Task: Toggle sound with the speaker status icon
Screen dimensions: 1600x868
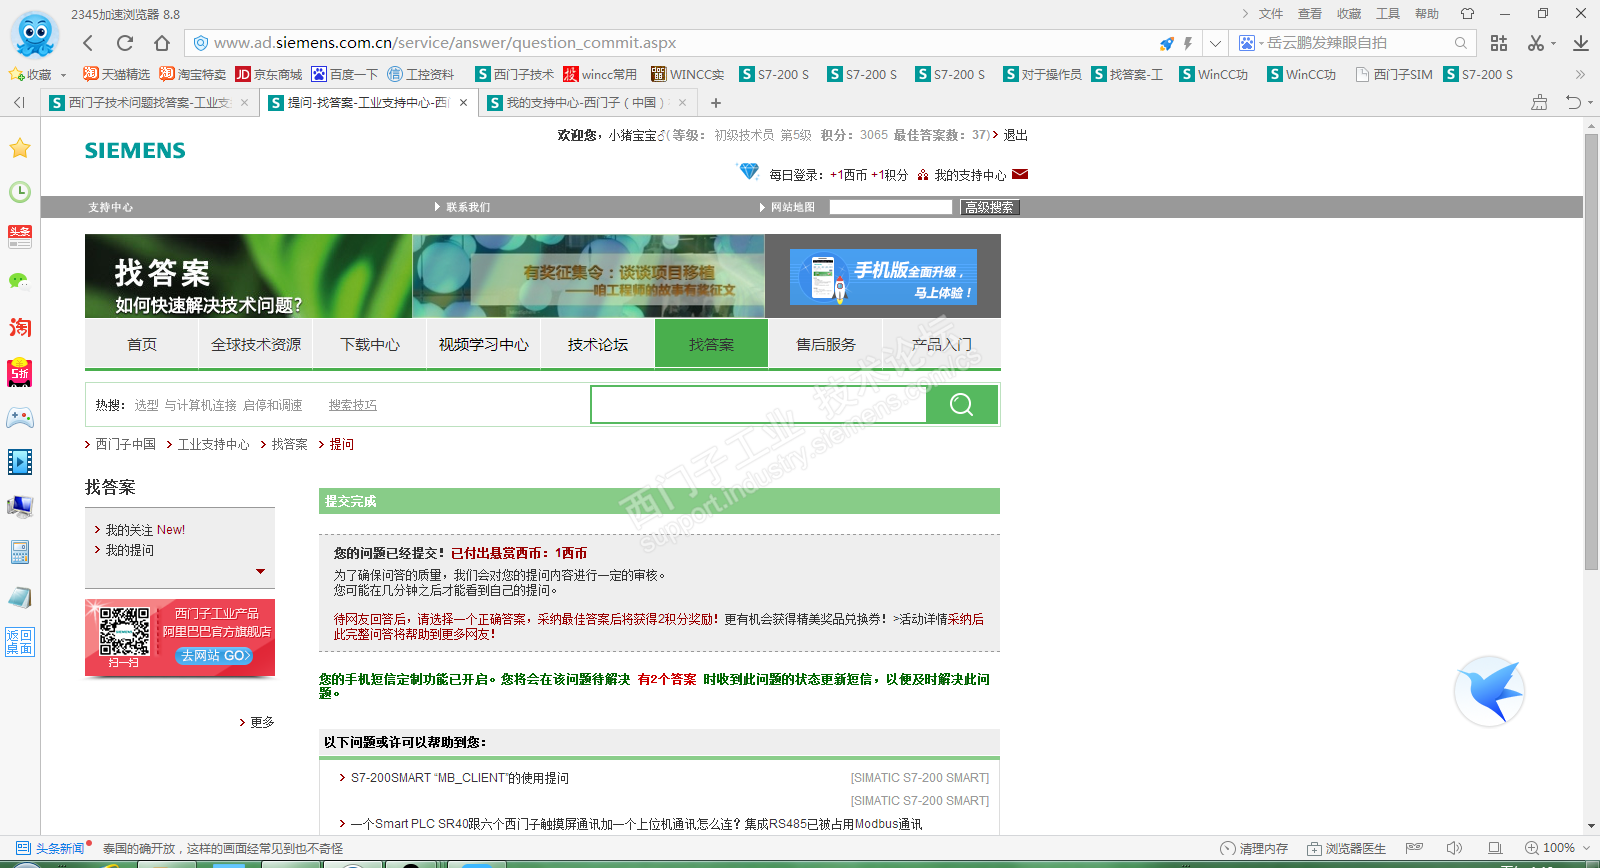Action: click(1454, 848)
